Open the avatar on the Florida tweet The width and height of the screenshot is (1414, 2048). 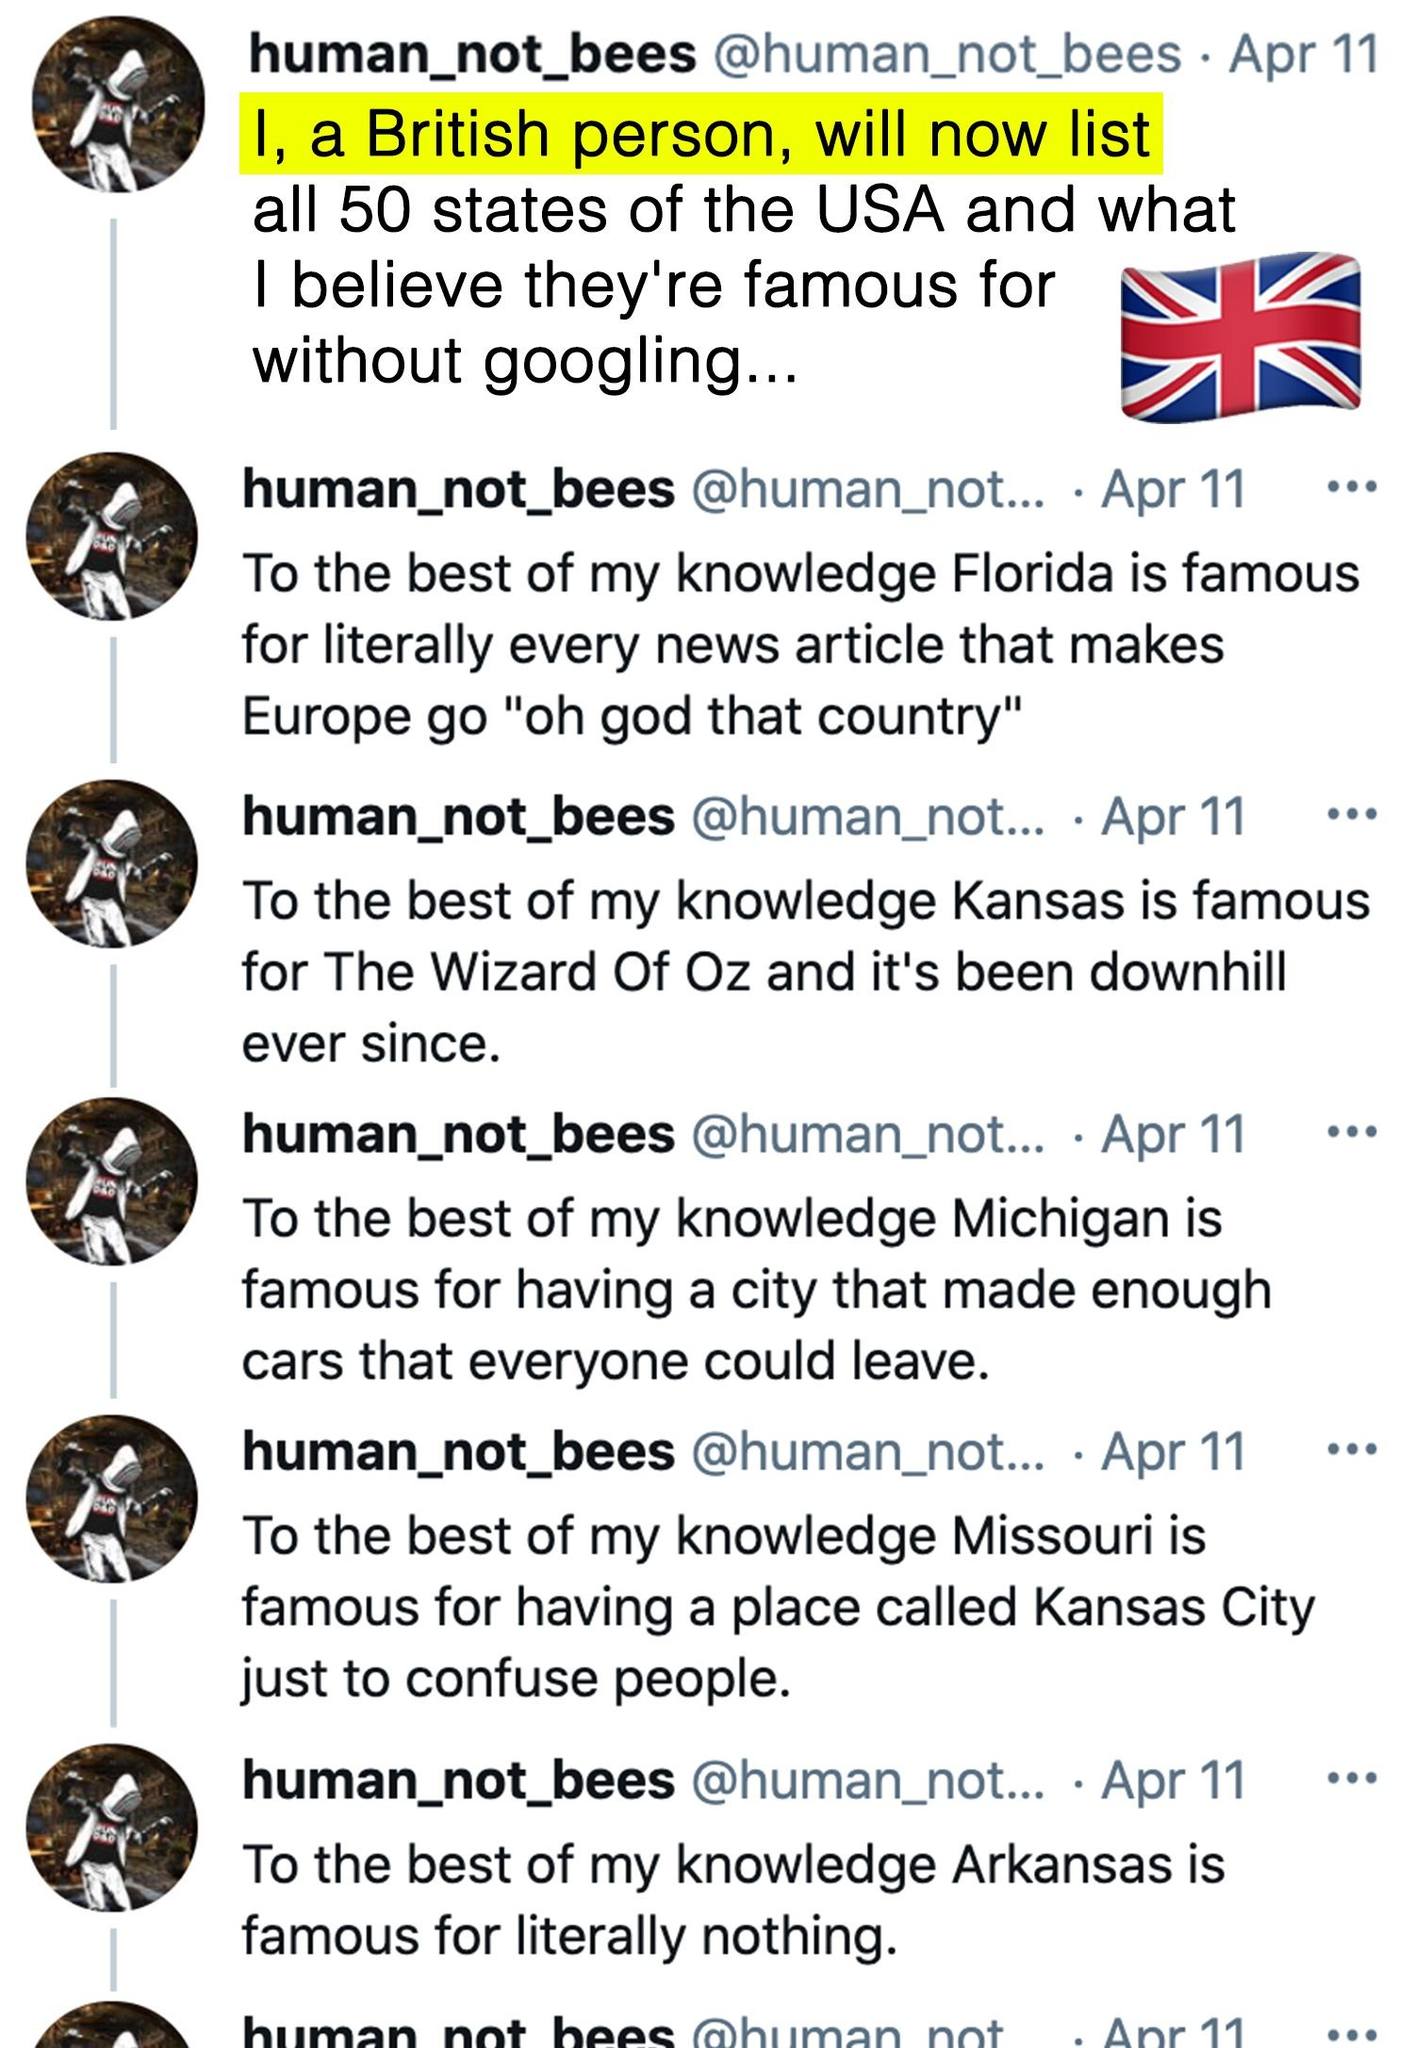click(112, 539)
